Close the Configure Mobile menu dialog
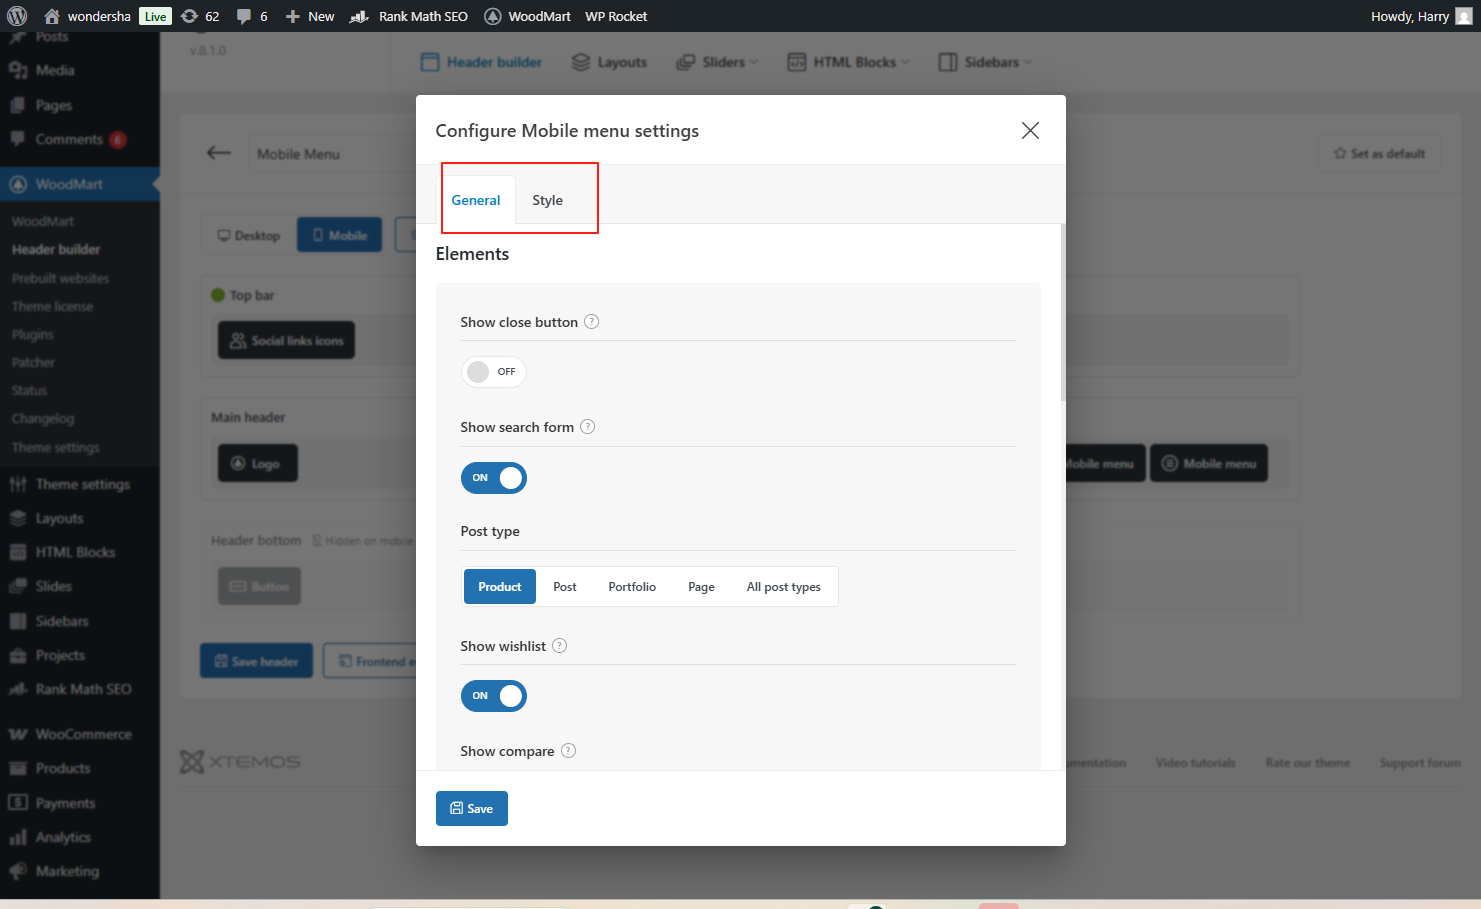Screen dimensions: 1481x909 point(1030,131)
